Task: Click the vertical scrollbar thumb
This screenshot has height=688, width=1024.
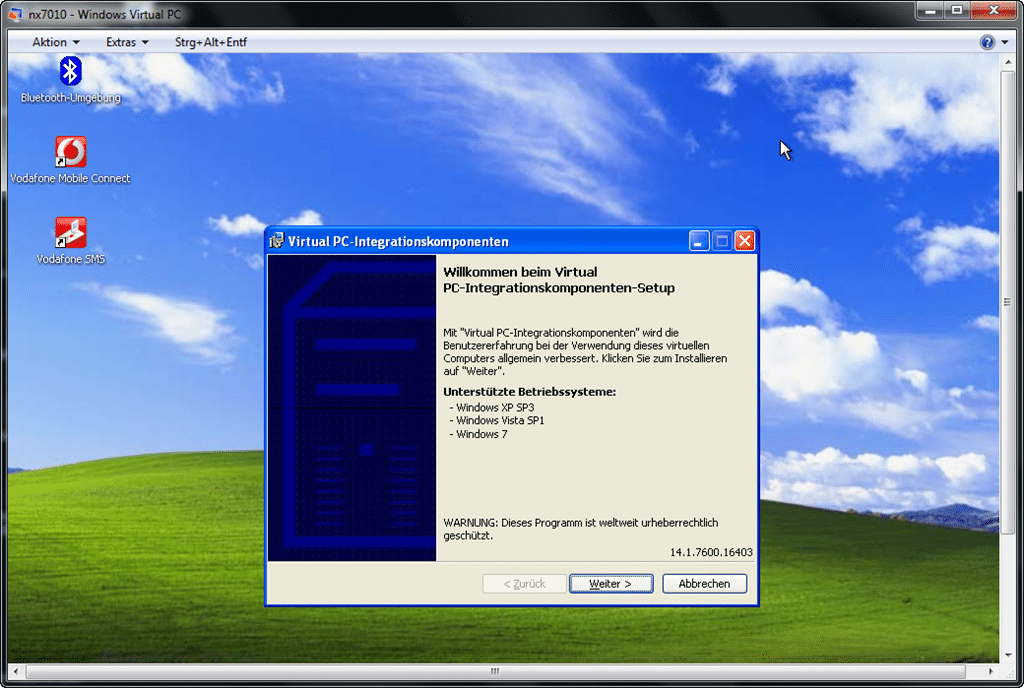Action: pos(1007,302)
